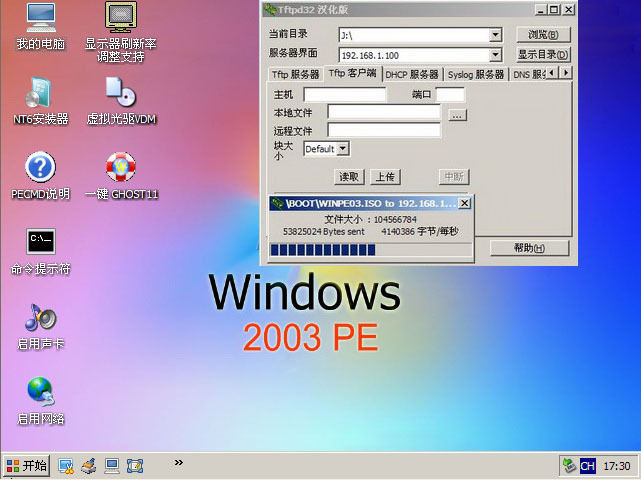641x480 pixels.
Task: Click the computer quick launch icon
Action: click(x=112, y=466)
